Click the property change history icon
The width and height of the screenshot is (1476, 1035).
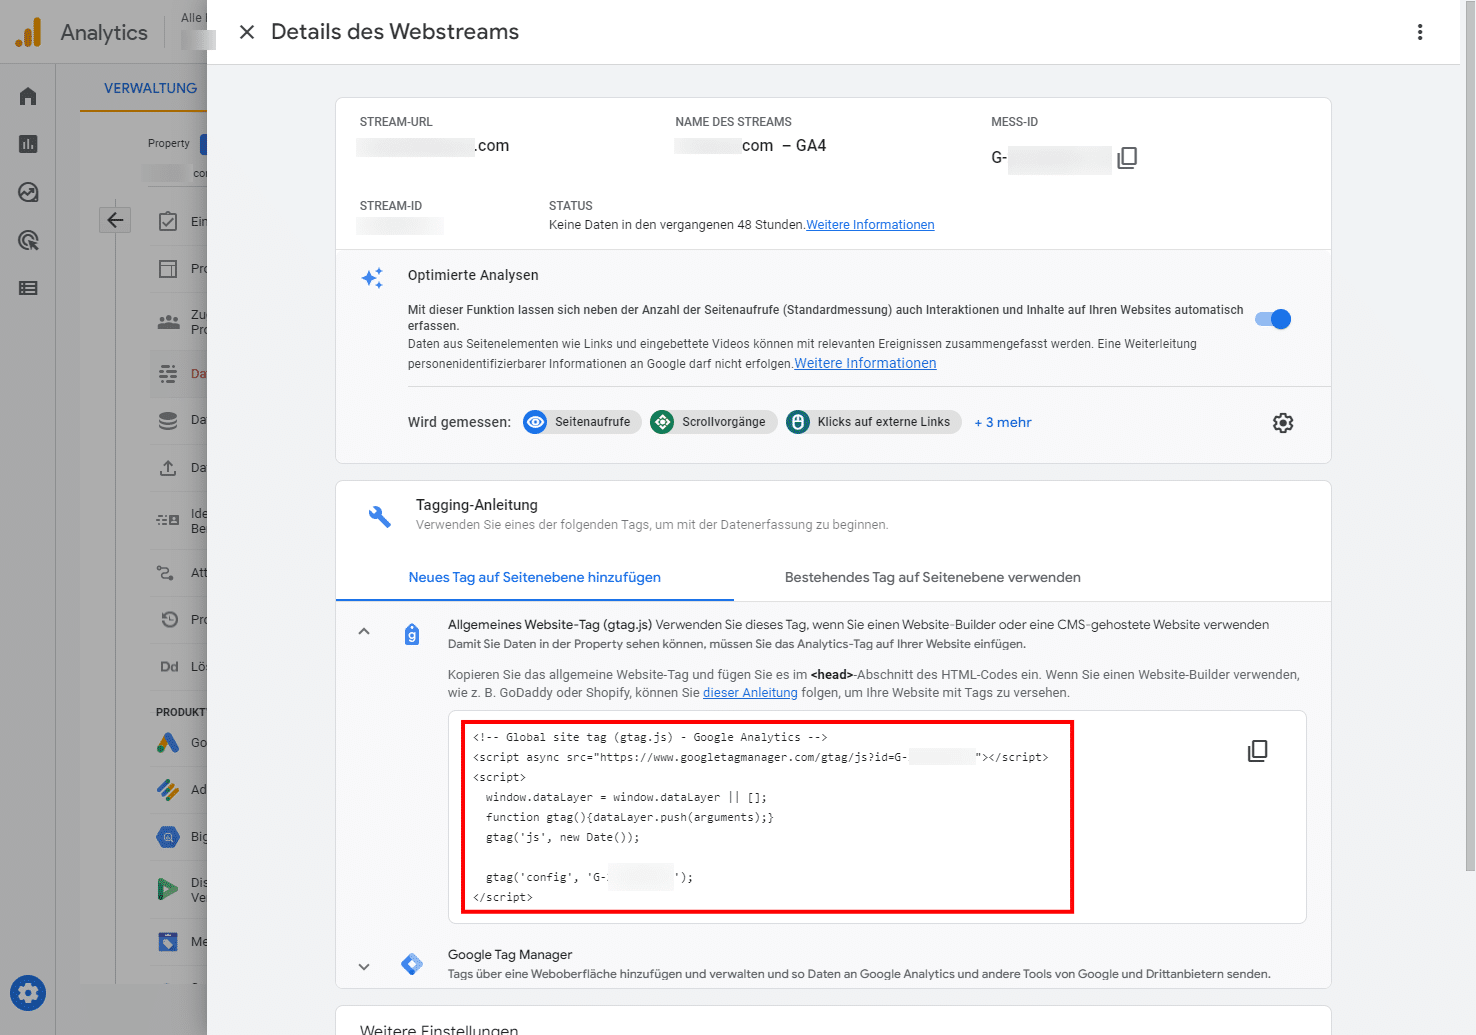point(168,619)
